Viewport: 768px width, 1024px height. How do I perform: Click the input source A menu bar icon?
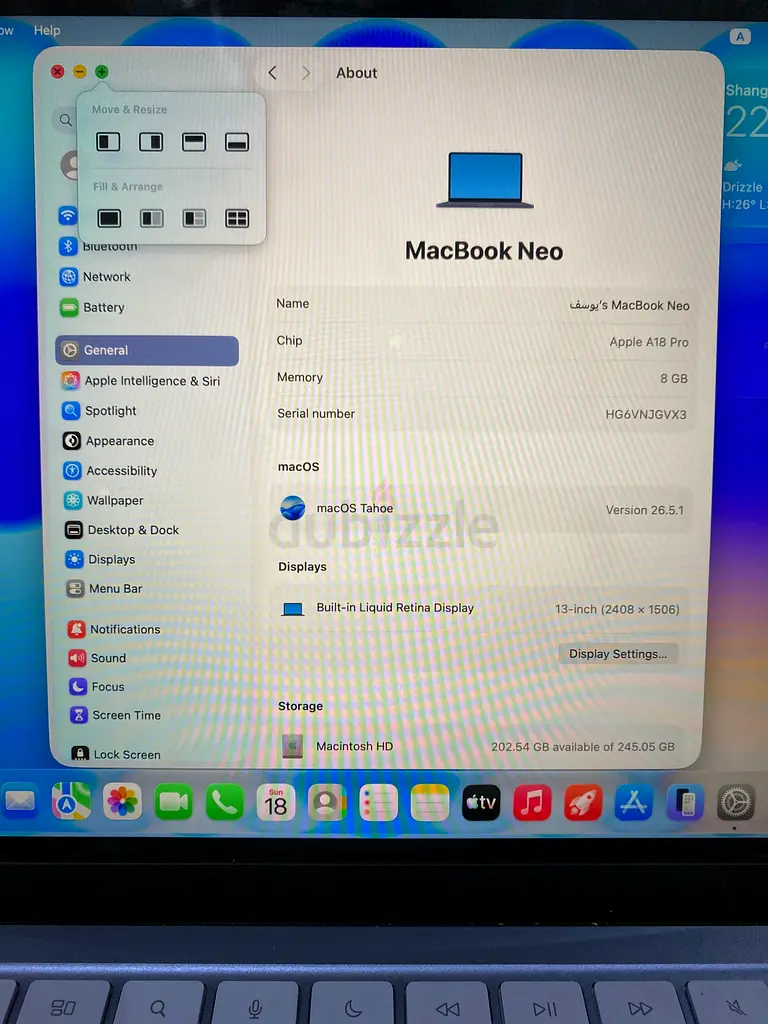tap(740, 37)
